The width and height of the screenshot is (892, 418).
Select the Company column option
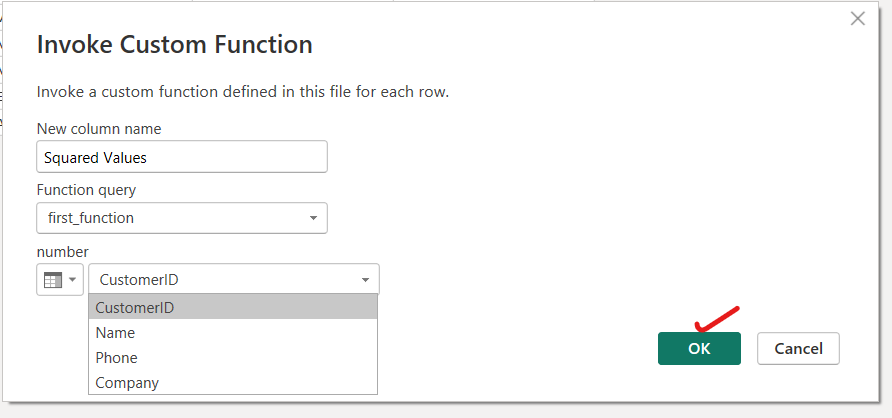[127, 383]
